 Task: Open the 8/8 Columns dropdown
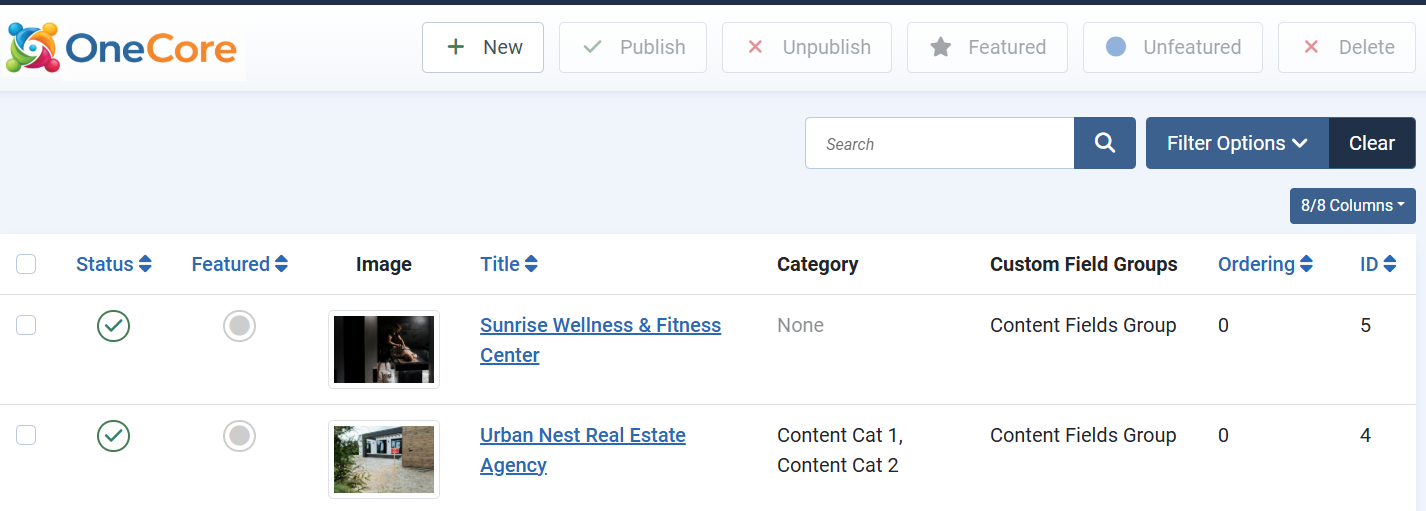click(1352, 206)
